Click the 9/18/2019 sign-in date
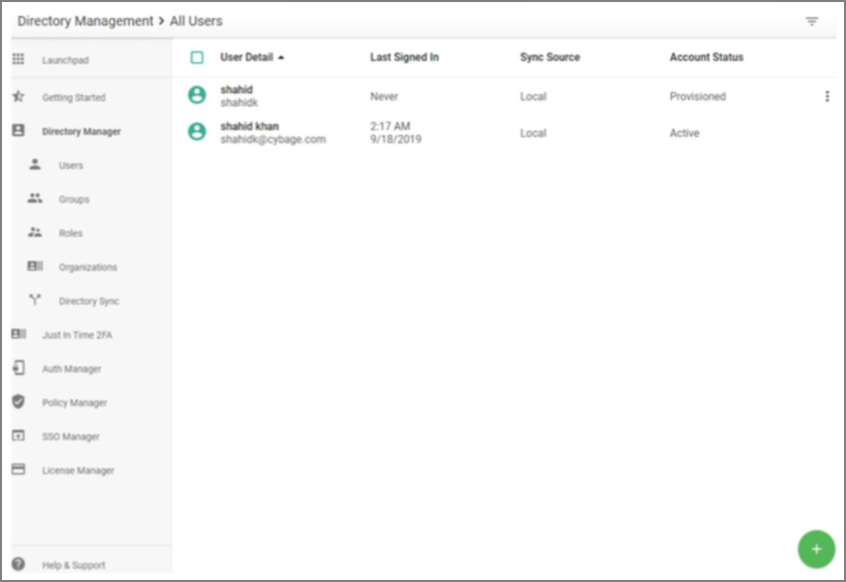Image resolution: width=846 pixels, height=582 pixels. coord(395,139)
